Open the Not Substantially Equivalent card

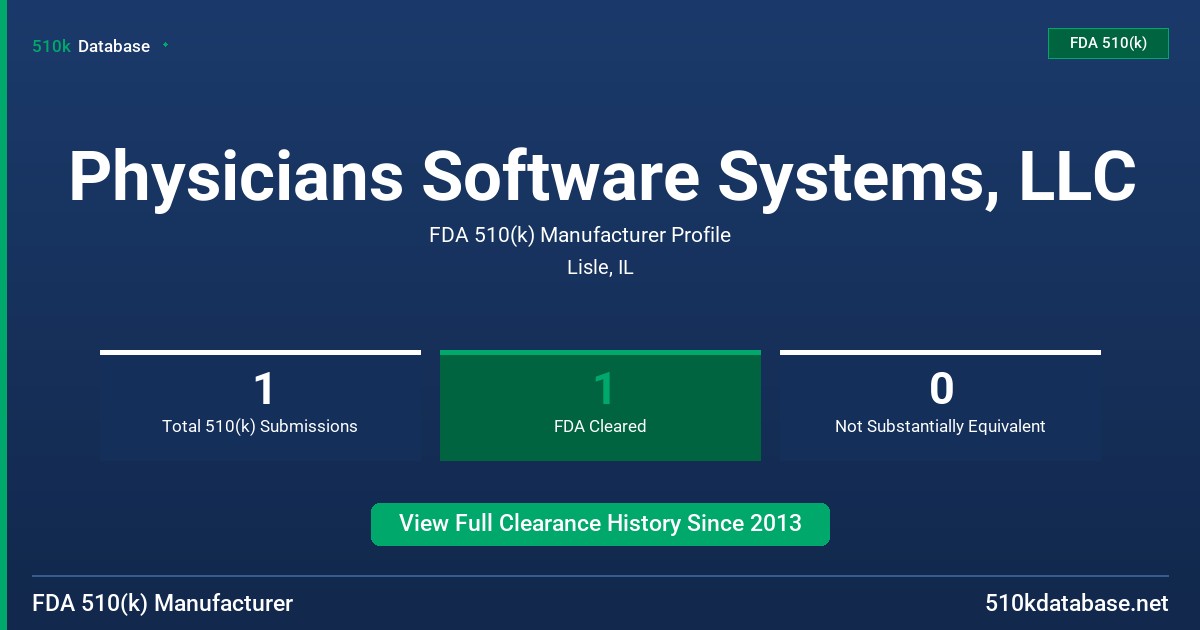coord(940,405)
